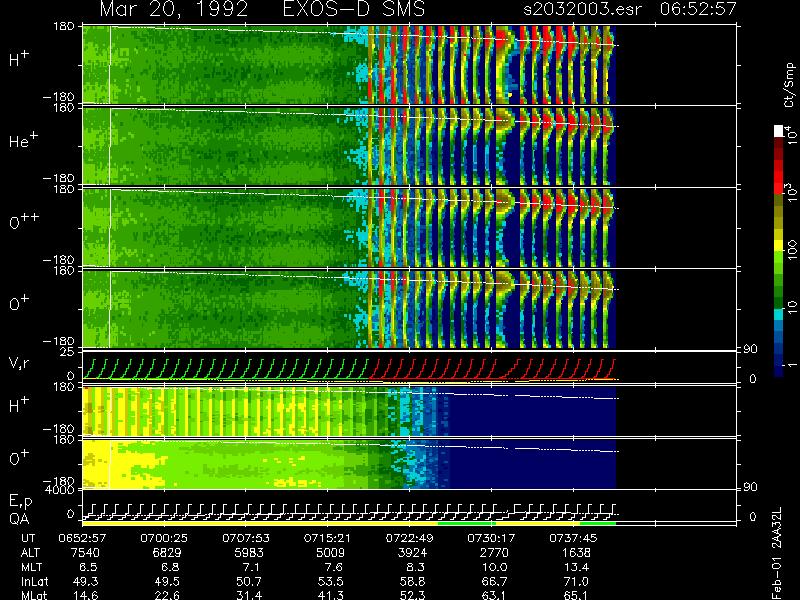Click the O++ panel label
Screen dimensions: 800x600
pyautogui.click(x=24, y=221)
